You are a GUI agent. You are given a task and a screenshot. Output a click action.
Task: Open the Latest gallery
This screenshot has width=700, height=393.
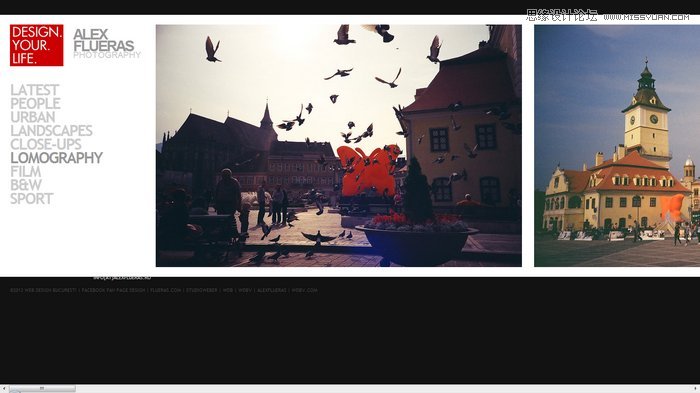[x=34, y=90]
